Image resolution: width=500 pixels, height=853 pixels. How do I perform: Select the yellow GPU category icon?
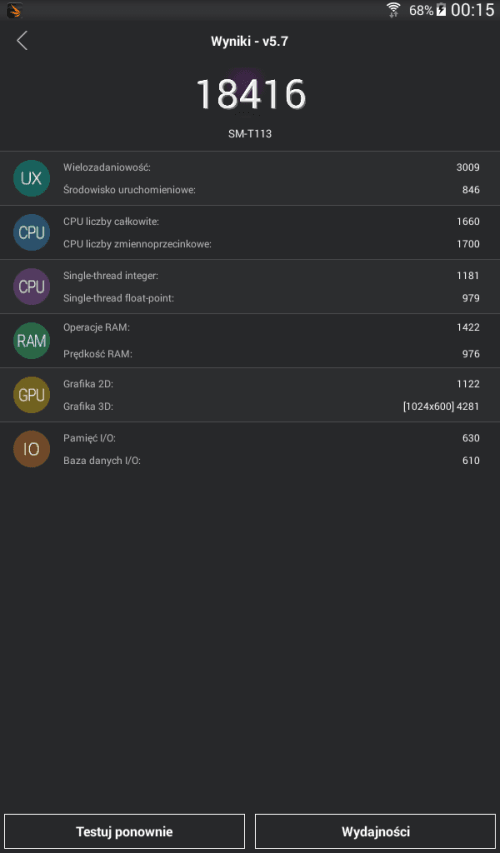32,395
